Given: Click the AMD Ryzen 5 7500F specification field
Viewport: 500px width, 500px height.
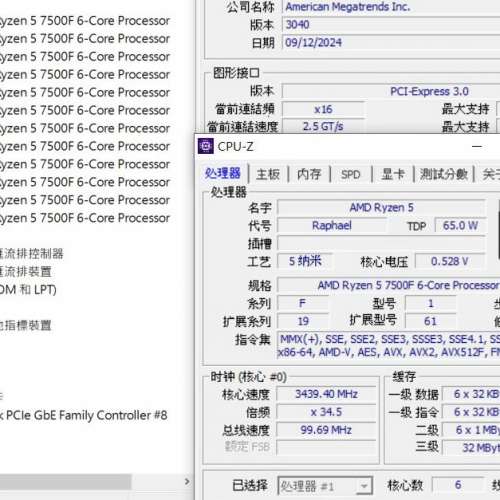Looking at the screenshot, I should point(389,285).
